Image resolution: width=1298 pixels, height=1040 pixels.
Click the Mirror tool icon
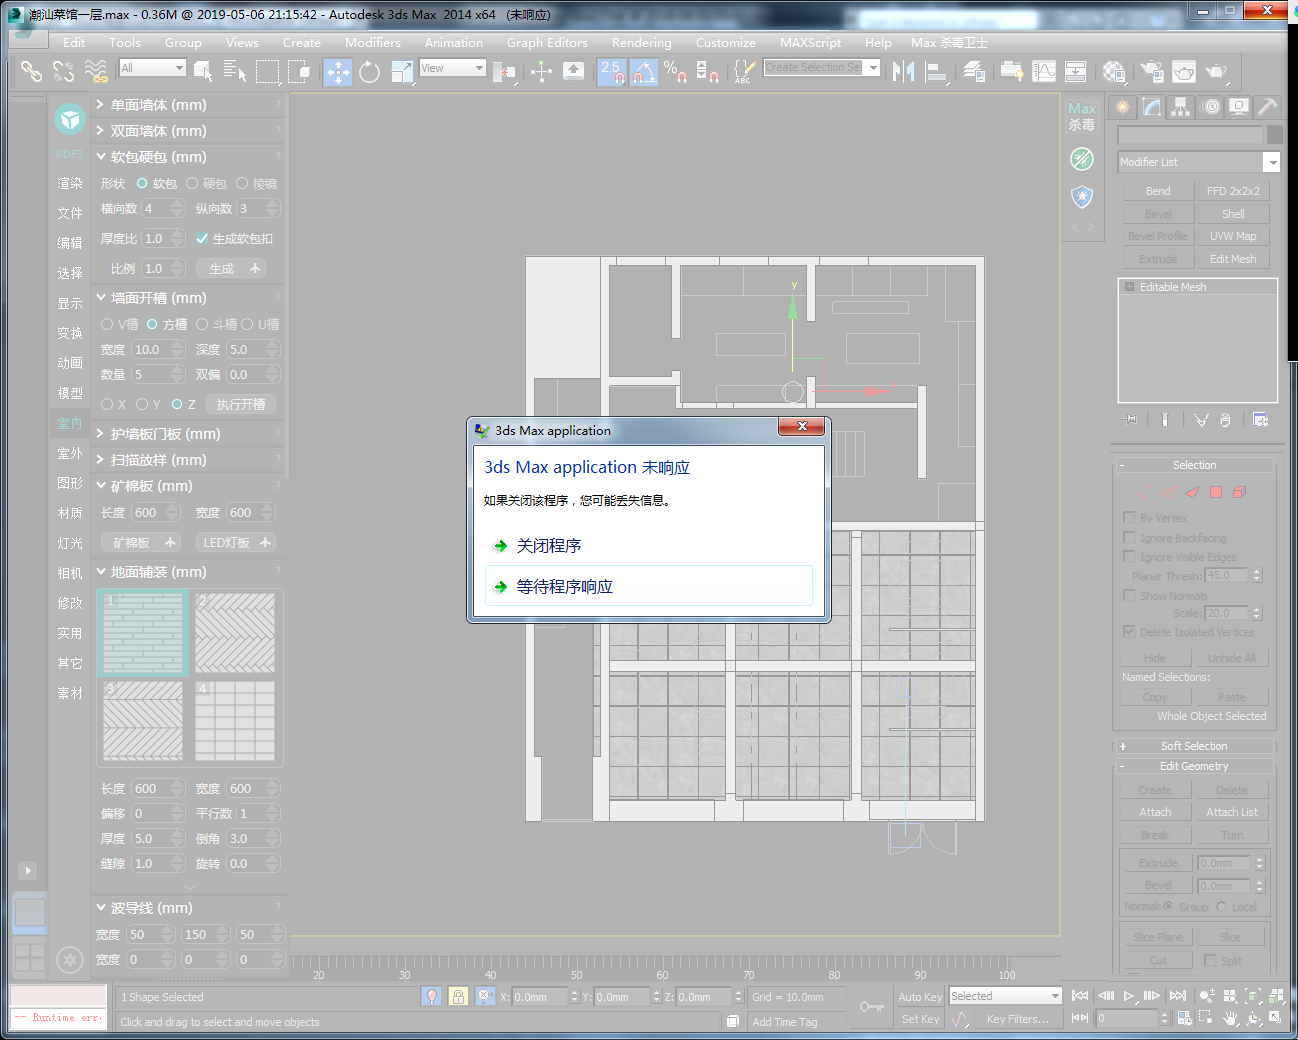point(904,71)
